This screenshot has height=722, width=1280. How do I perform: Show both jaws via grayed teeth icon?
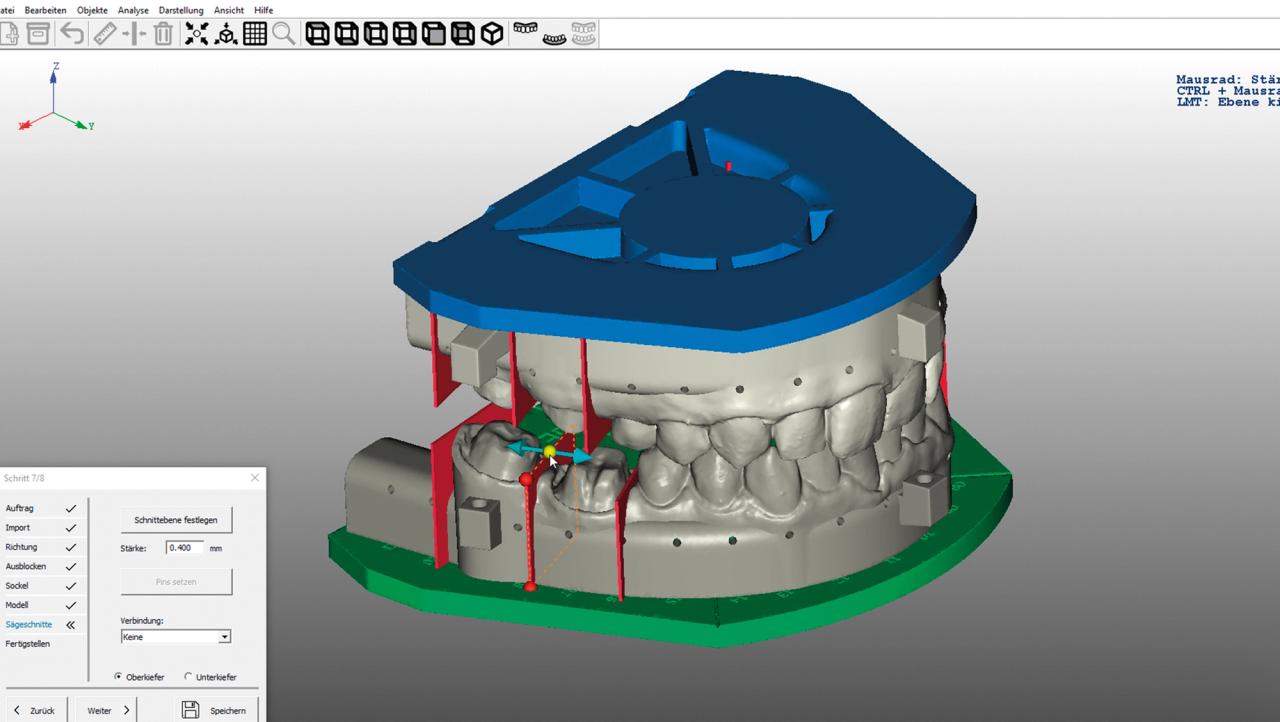pyautogui.click(x=584, y=34)
